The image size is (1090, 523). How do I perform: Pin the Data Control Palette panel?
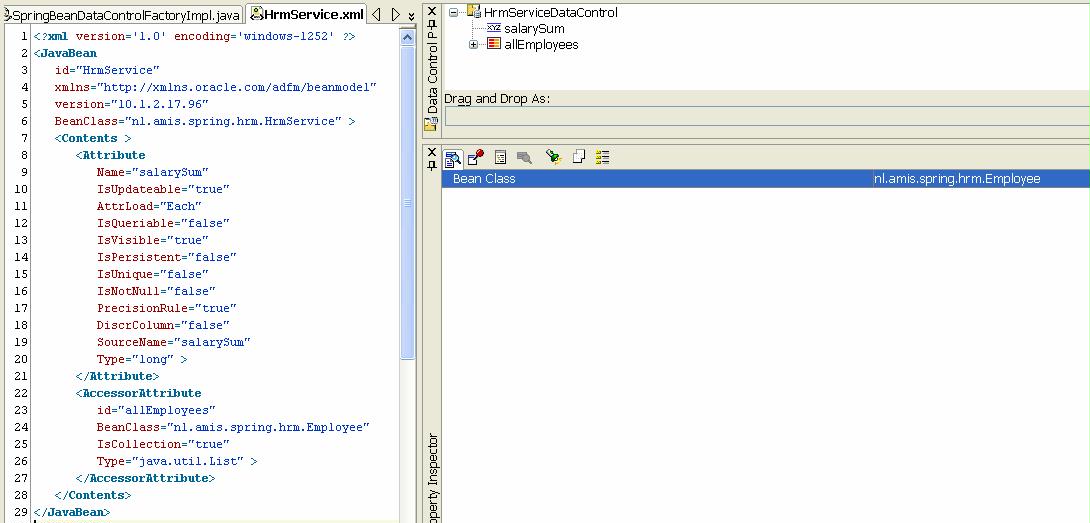coord(432,24)
